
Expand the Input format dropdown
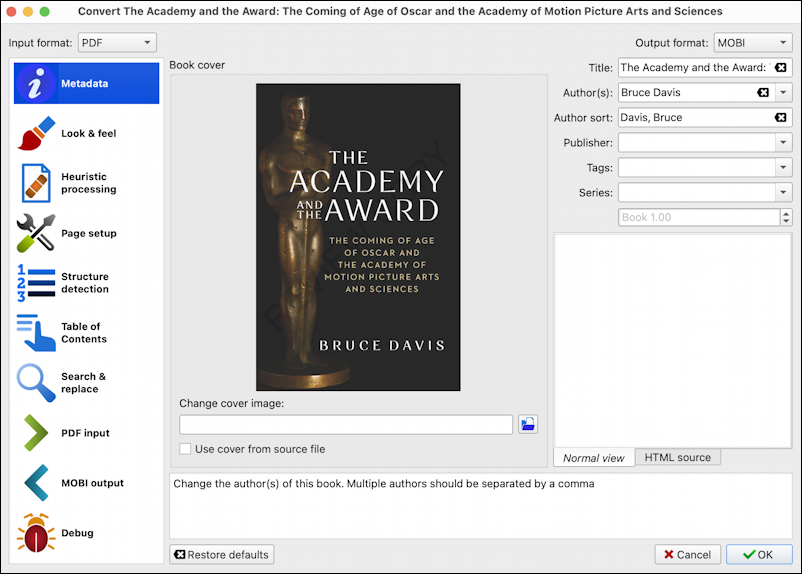[x=117, y=43]
